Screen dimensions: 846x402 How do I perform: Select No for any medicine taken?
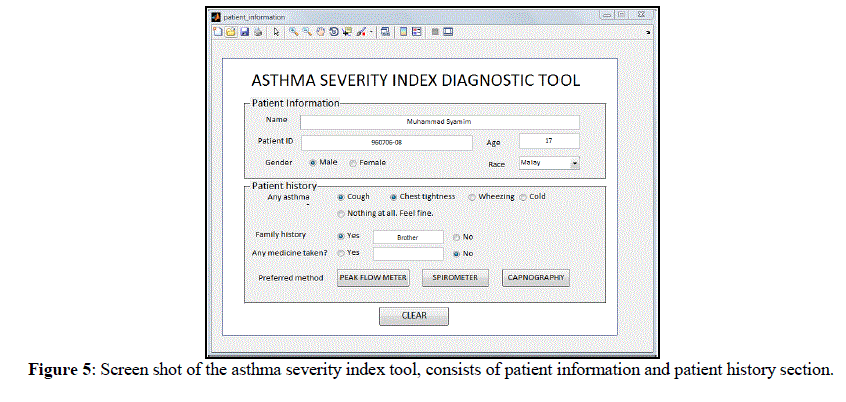pos(457,254)
